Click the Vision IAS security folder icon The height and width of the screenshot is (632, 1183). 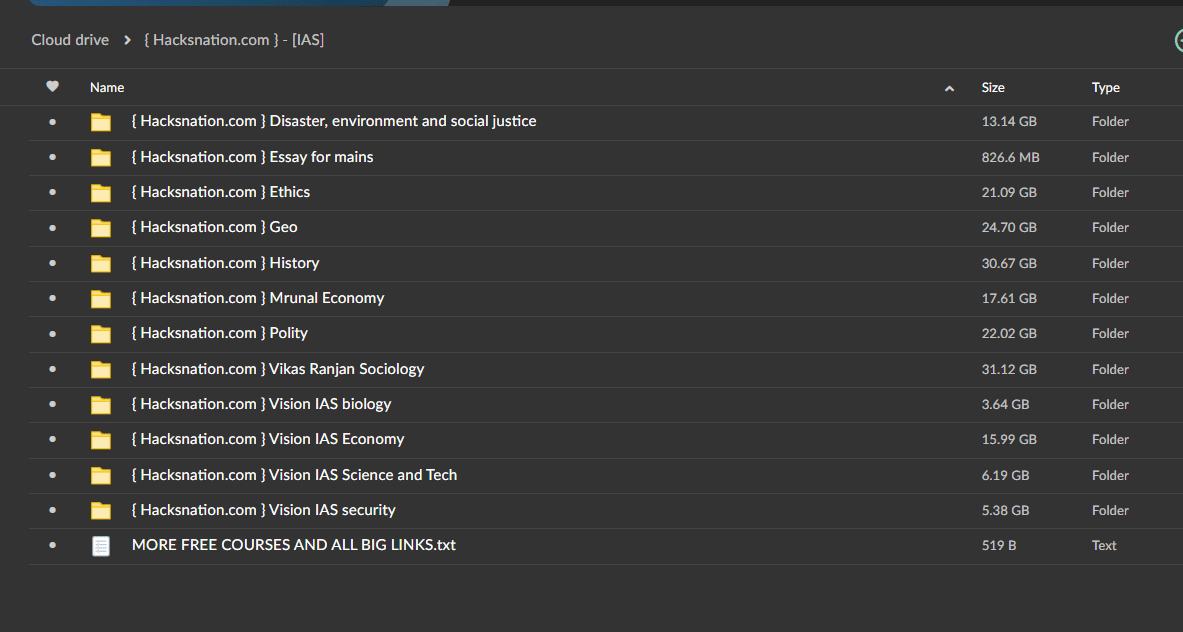click(100, 511)
